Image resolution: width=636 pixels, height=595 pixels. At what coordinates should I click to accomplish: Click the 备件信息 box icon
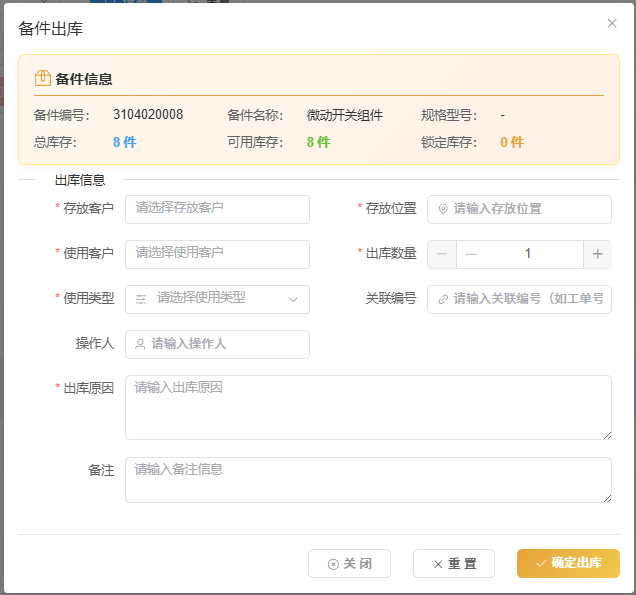click(x=43, y=78)
